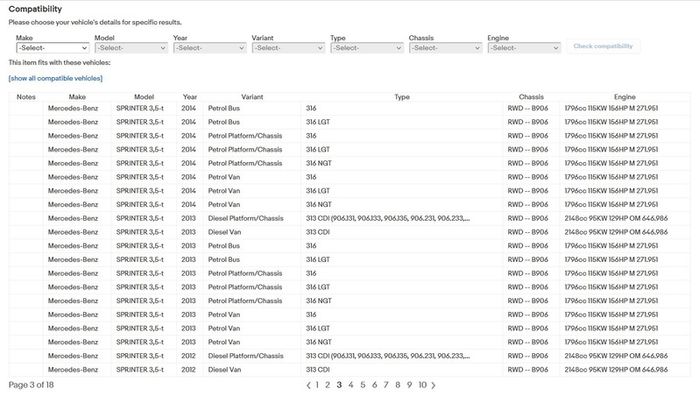Click '313 CDI' type in 2012 Diesel Van row
700x396 pixels.
pos(318,370)
